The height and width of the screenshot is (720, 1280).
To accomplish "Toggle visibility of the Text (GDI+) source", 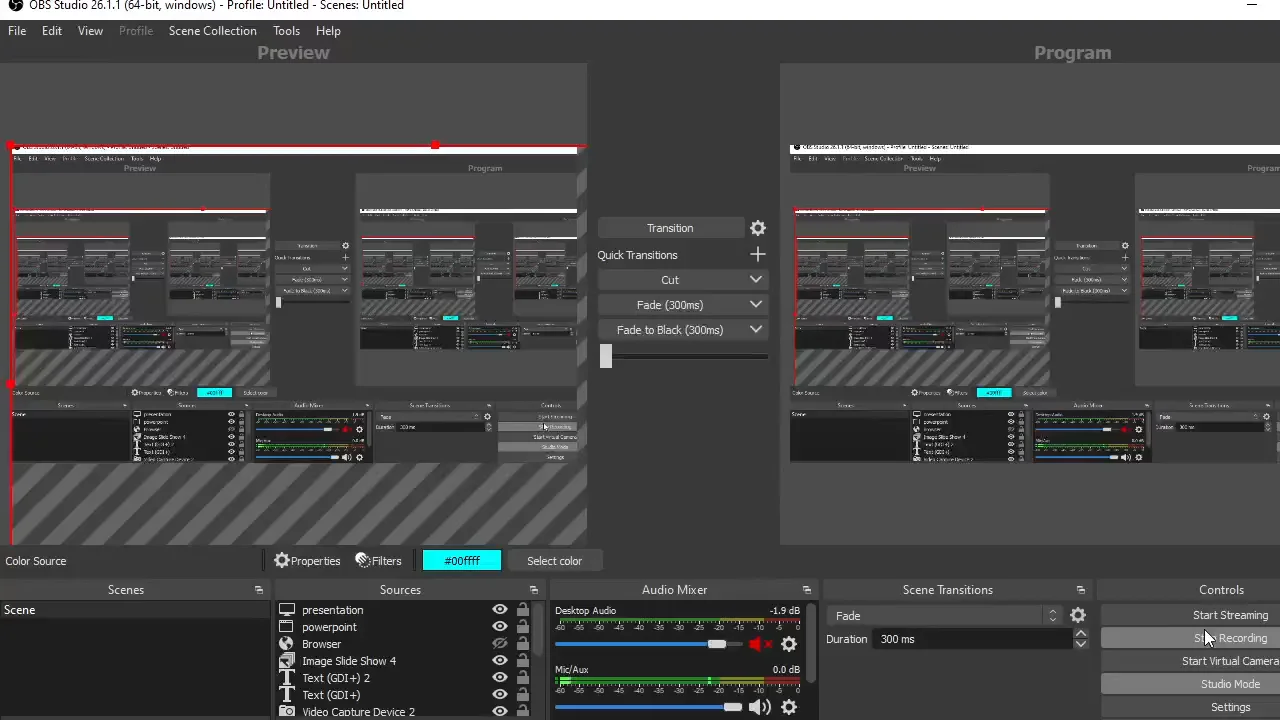I will [x=500, y=695].
